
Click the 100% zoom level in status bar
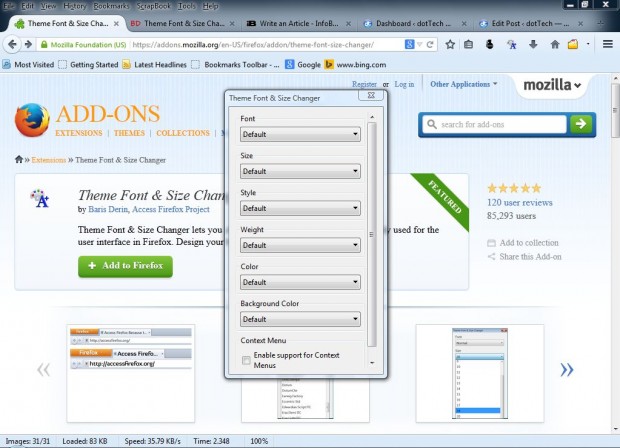click(x=259, y=441)
